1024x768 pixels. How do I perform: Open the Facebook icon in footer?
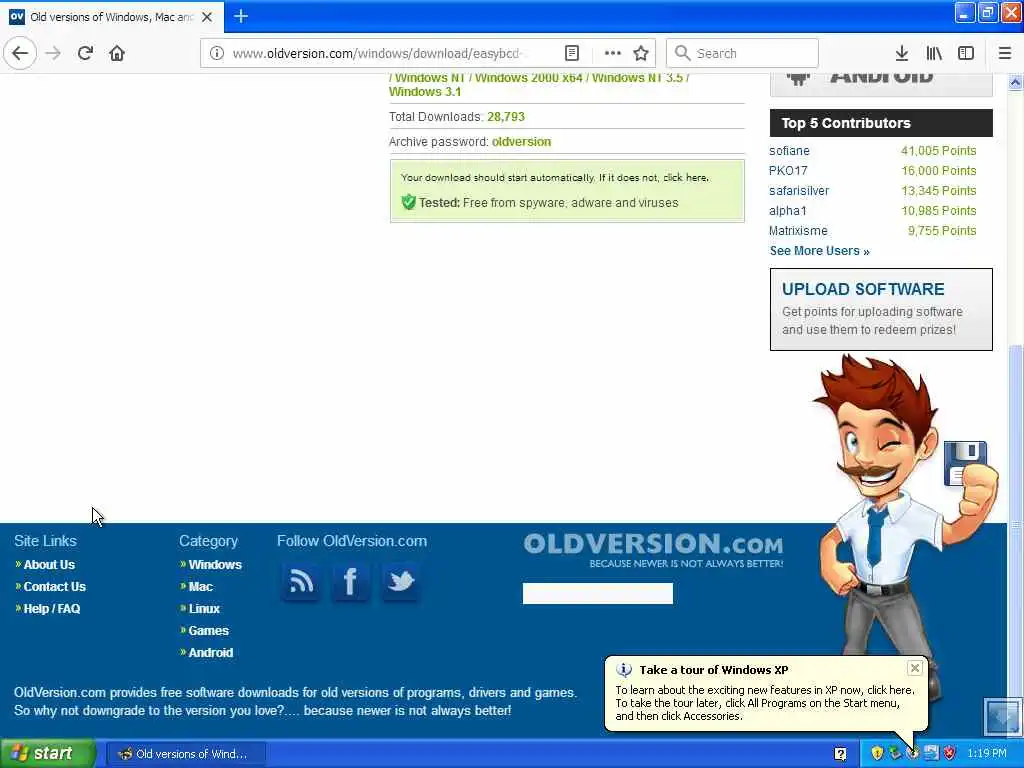tap(351, 581)
